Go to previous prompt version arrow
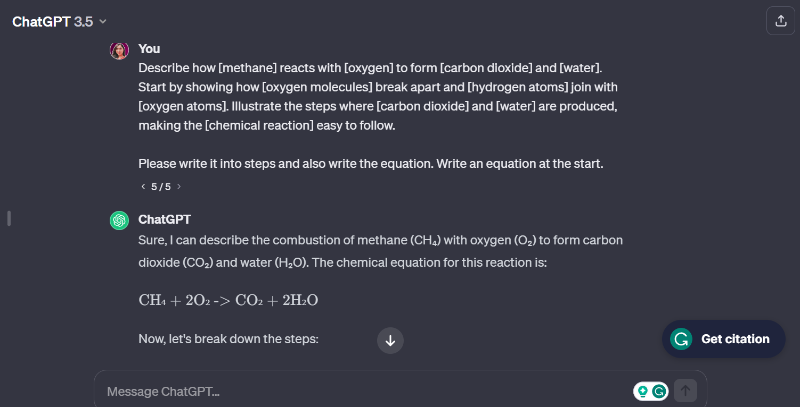800x407 pixels. pos(144,186)
